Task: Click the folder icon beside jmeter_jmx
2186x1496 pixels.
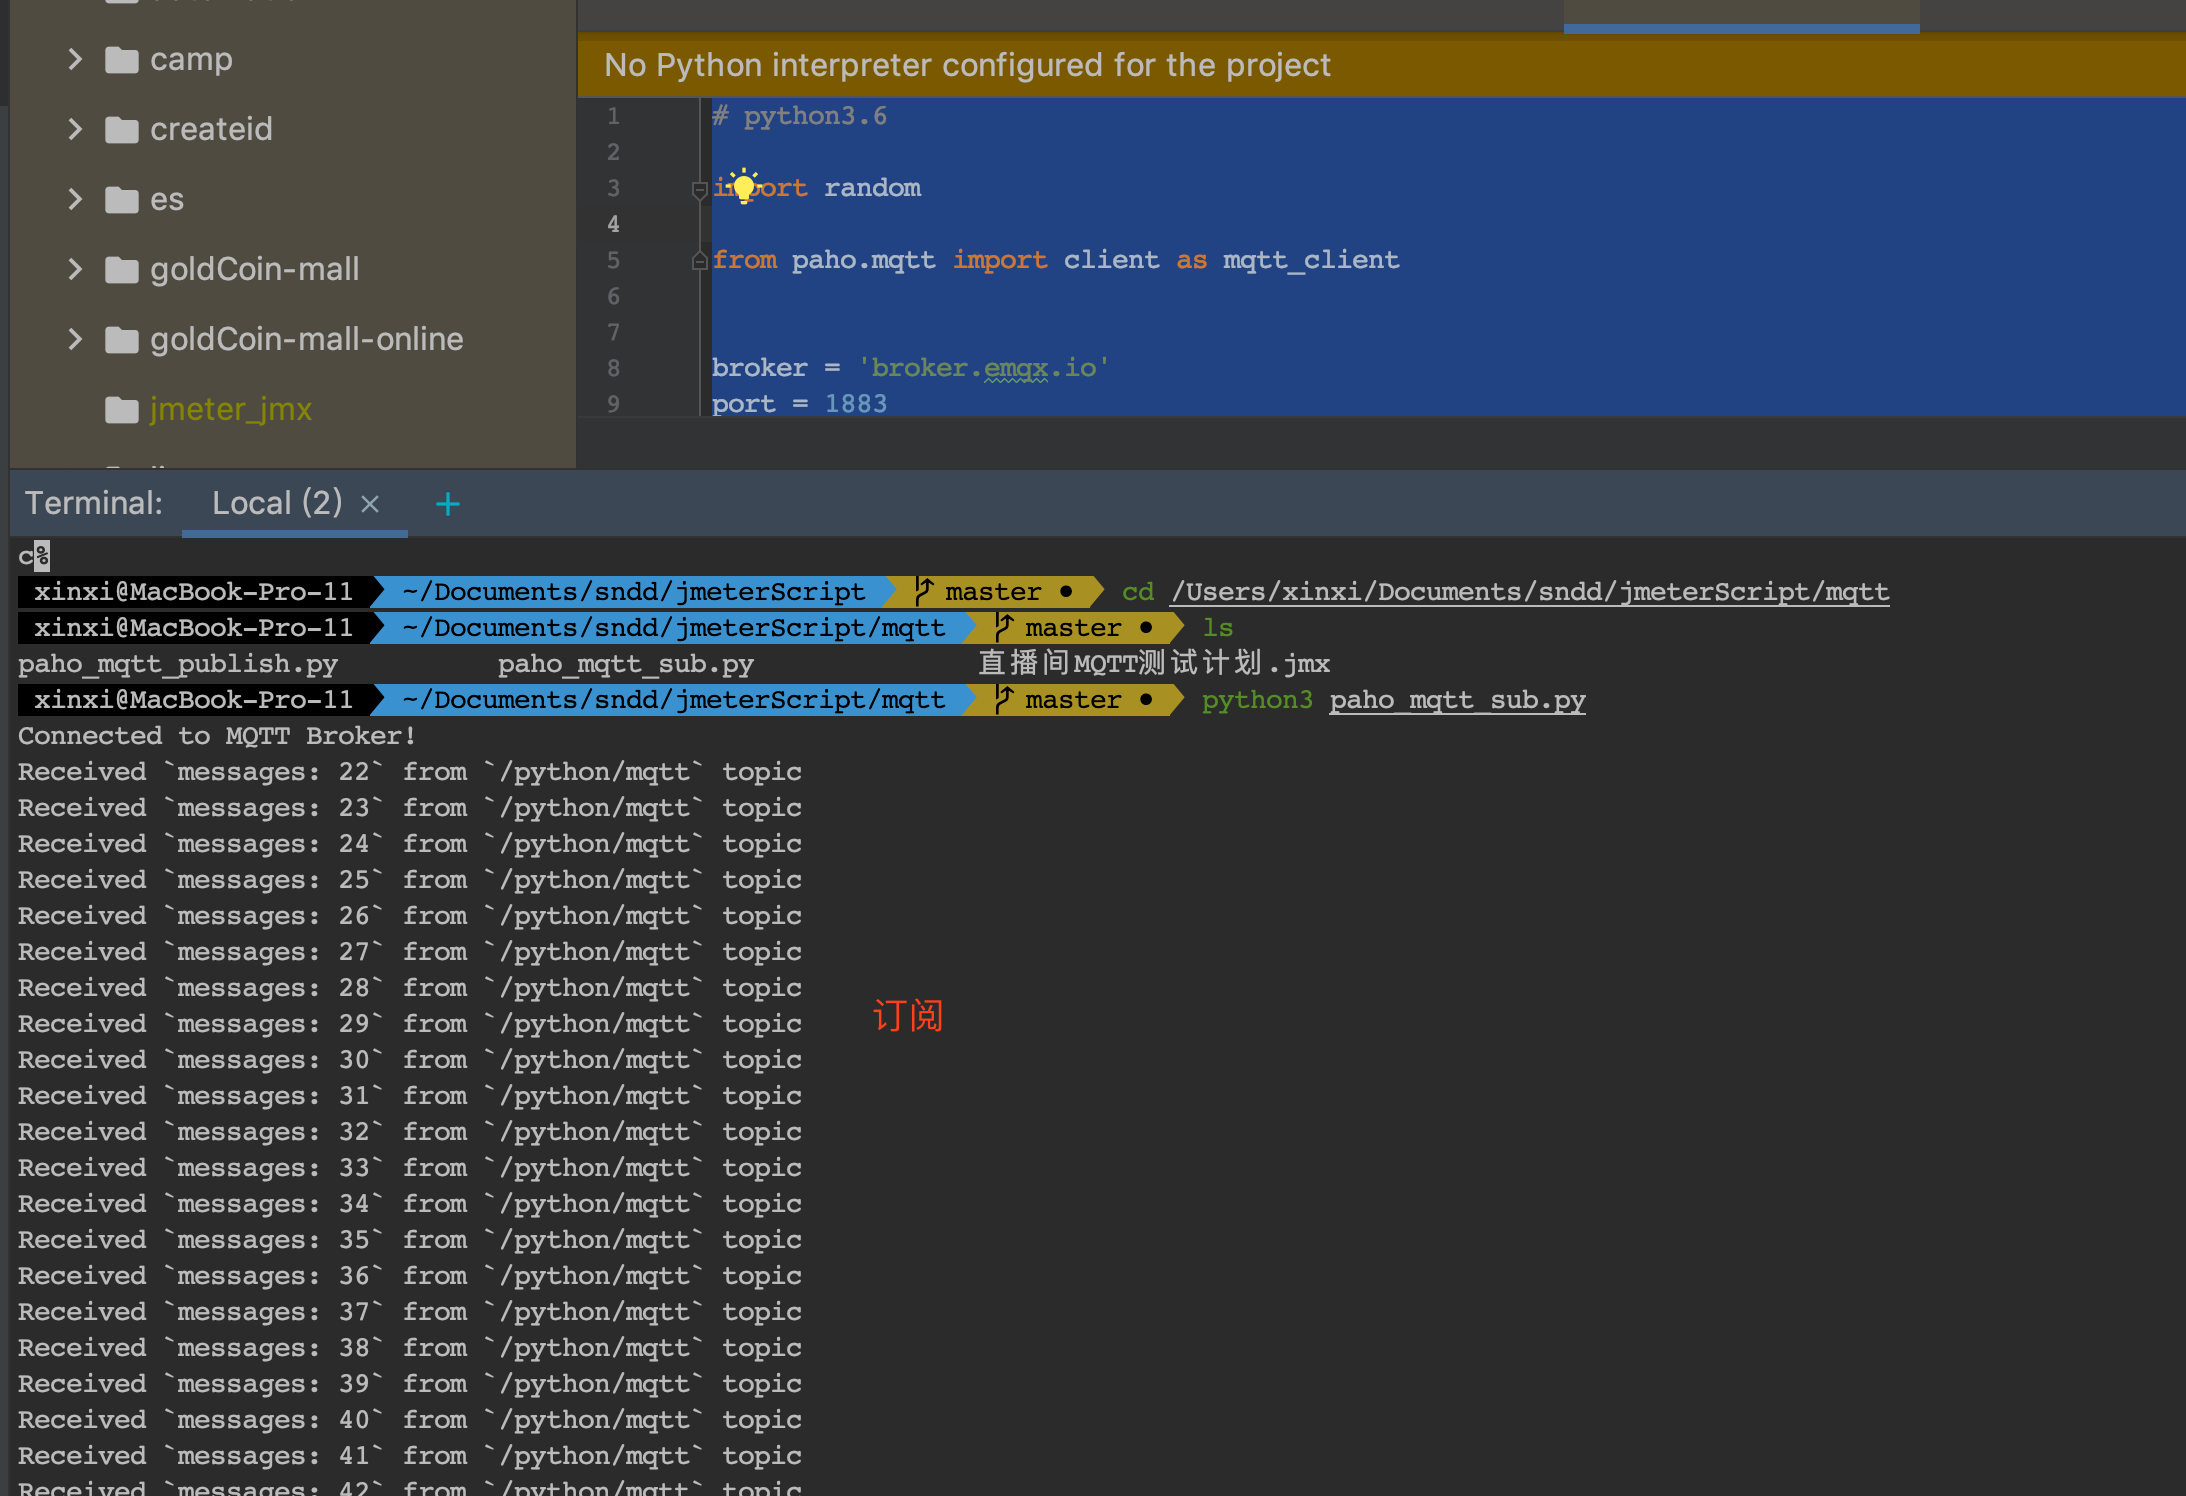Action: pos(122,408)
